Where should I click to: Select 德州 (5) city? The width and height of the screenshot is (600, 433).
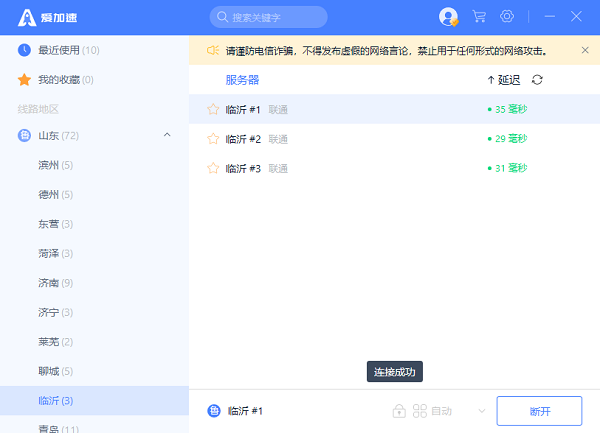pyautogui.click(x=94, y=194)
